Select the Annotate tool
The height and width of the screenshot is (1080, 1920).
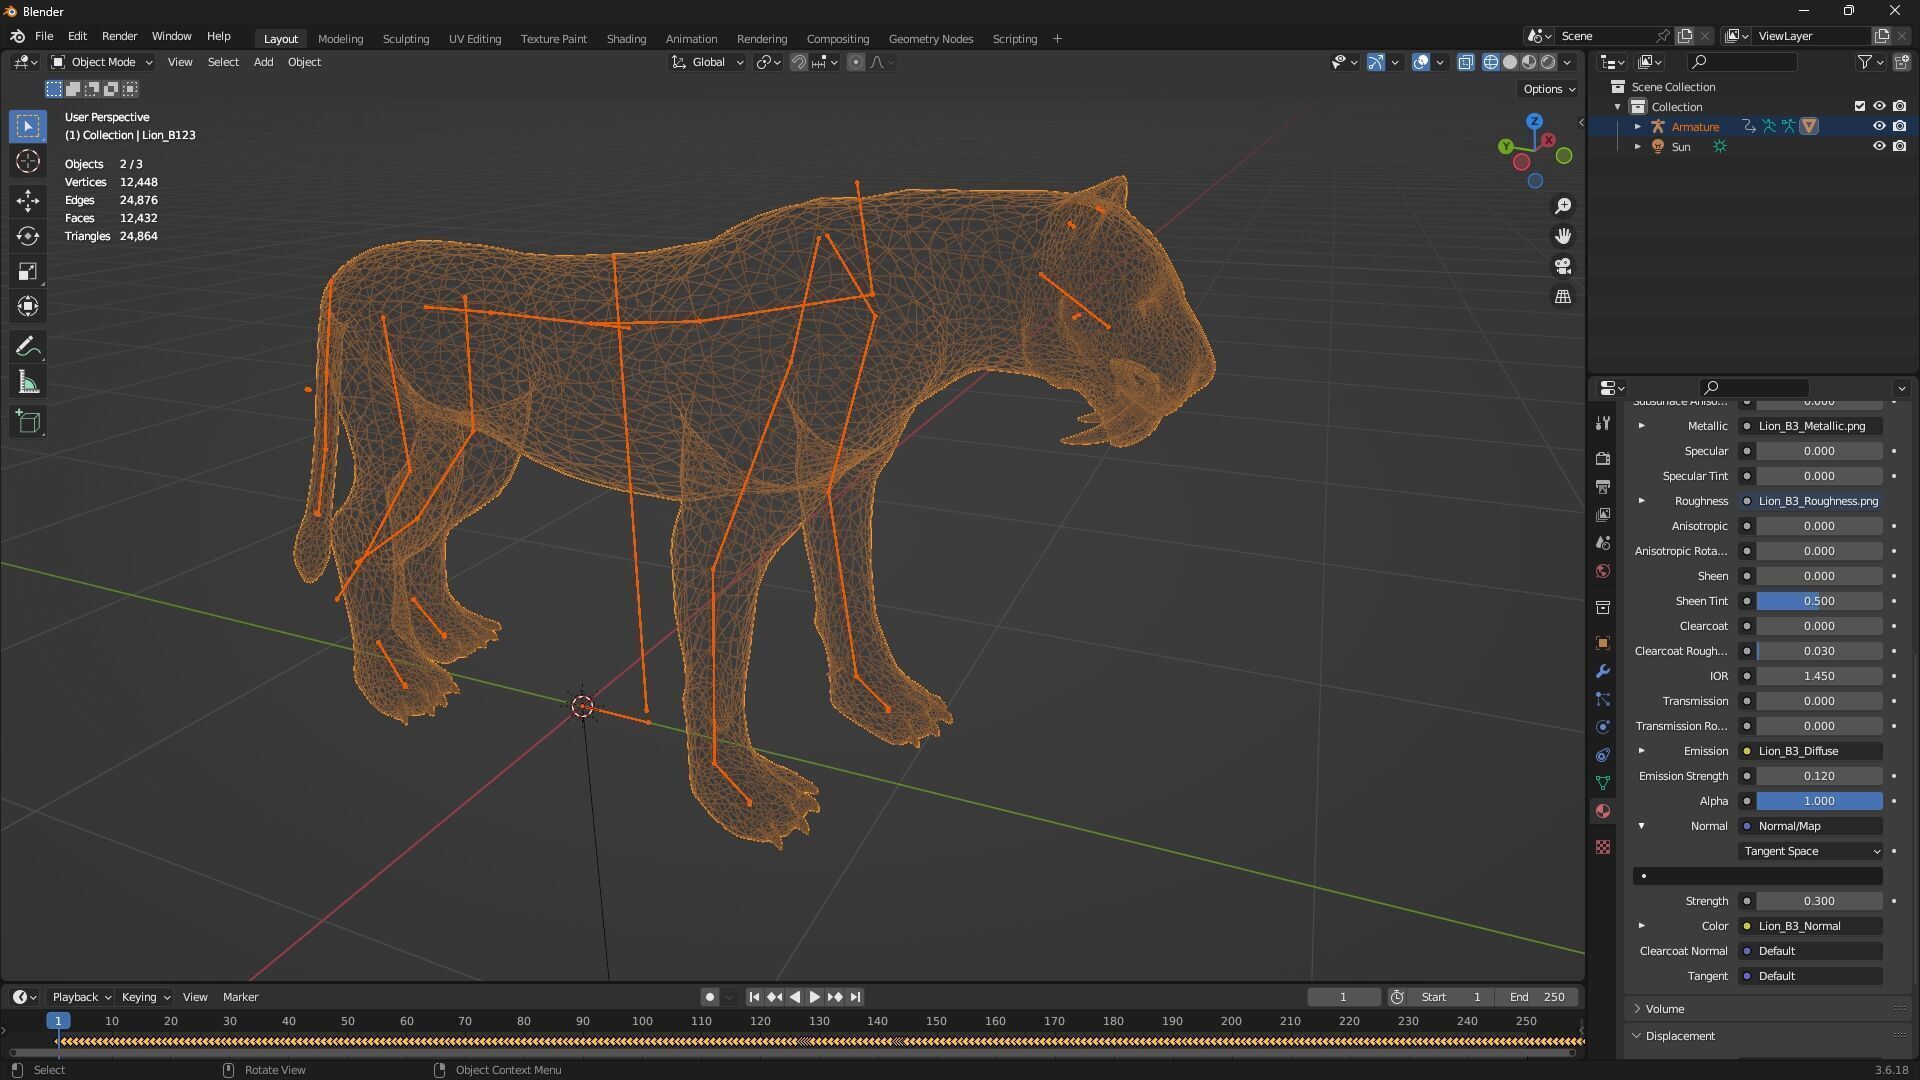tap(28, 347)
